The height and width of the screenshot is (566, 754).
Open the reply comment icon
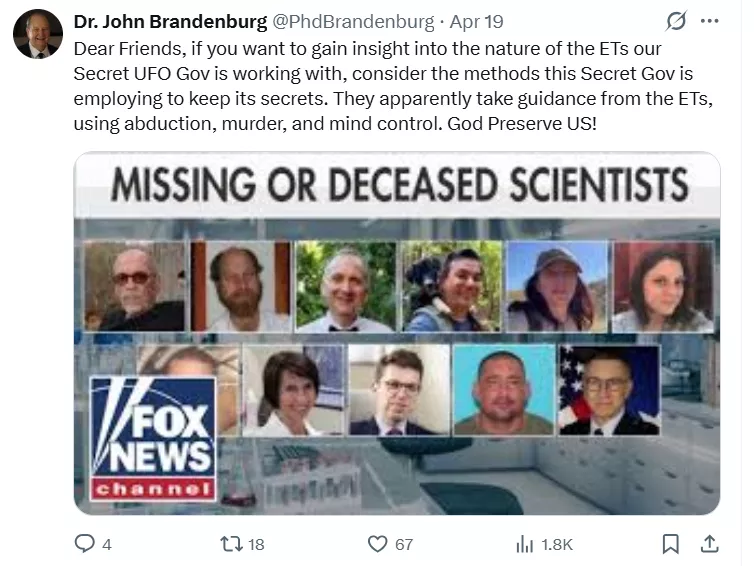click(x=84, y=543)
